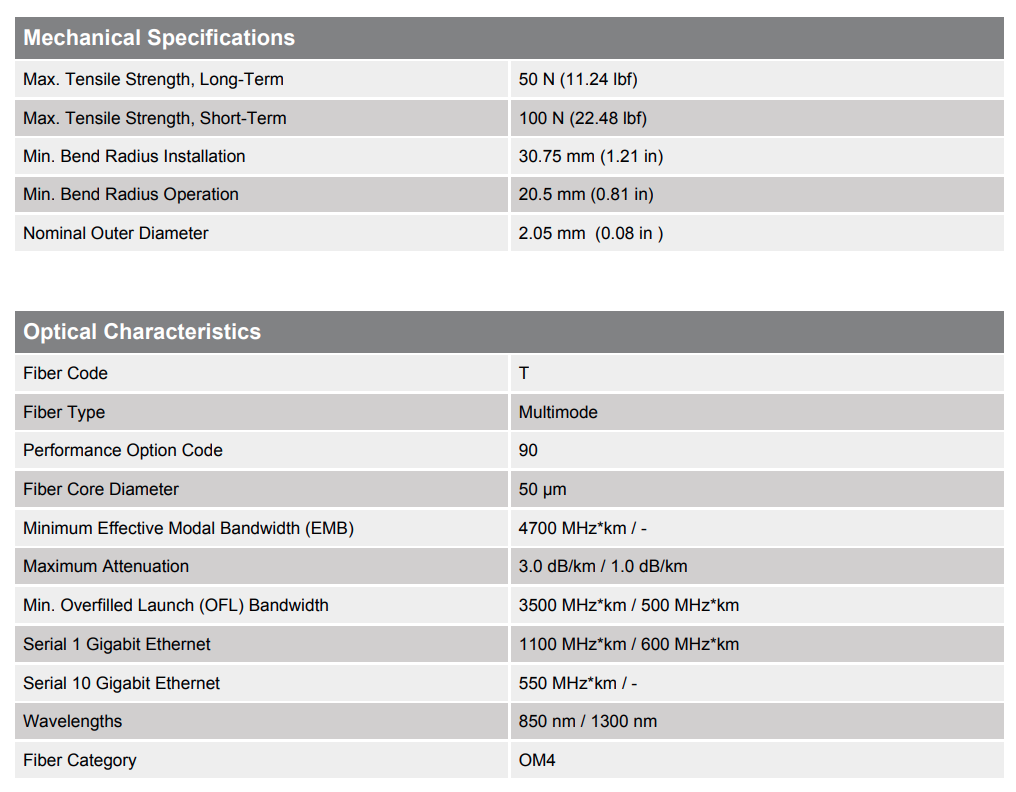Click the 100 N (22.48 lbf) value
The width and height of the screenshot is (1016, 792).
(583, 118)
